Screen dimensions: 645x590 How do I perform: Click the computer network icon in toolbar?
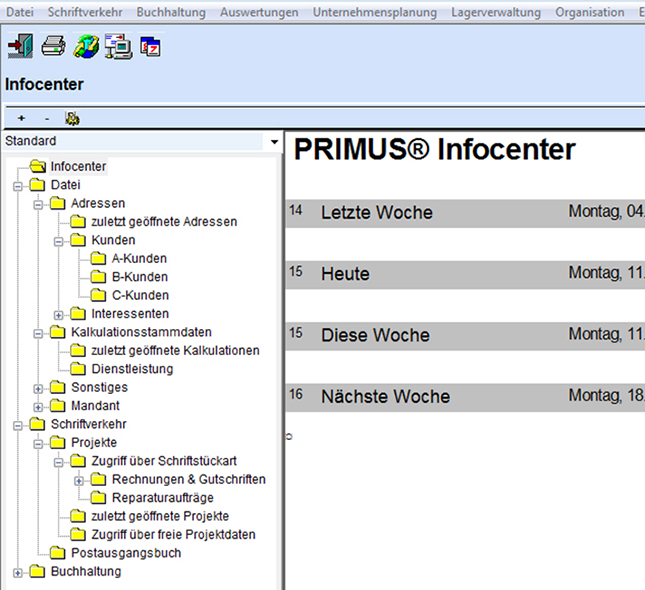pos(118,46)
